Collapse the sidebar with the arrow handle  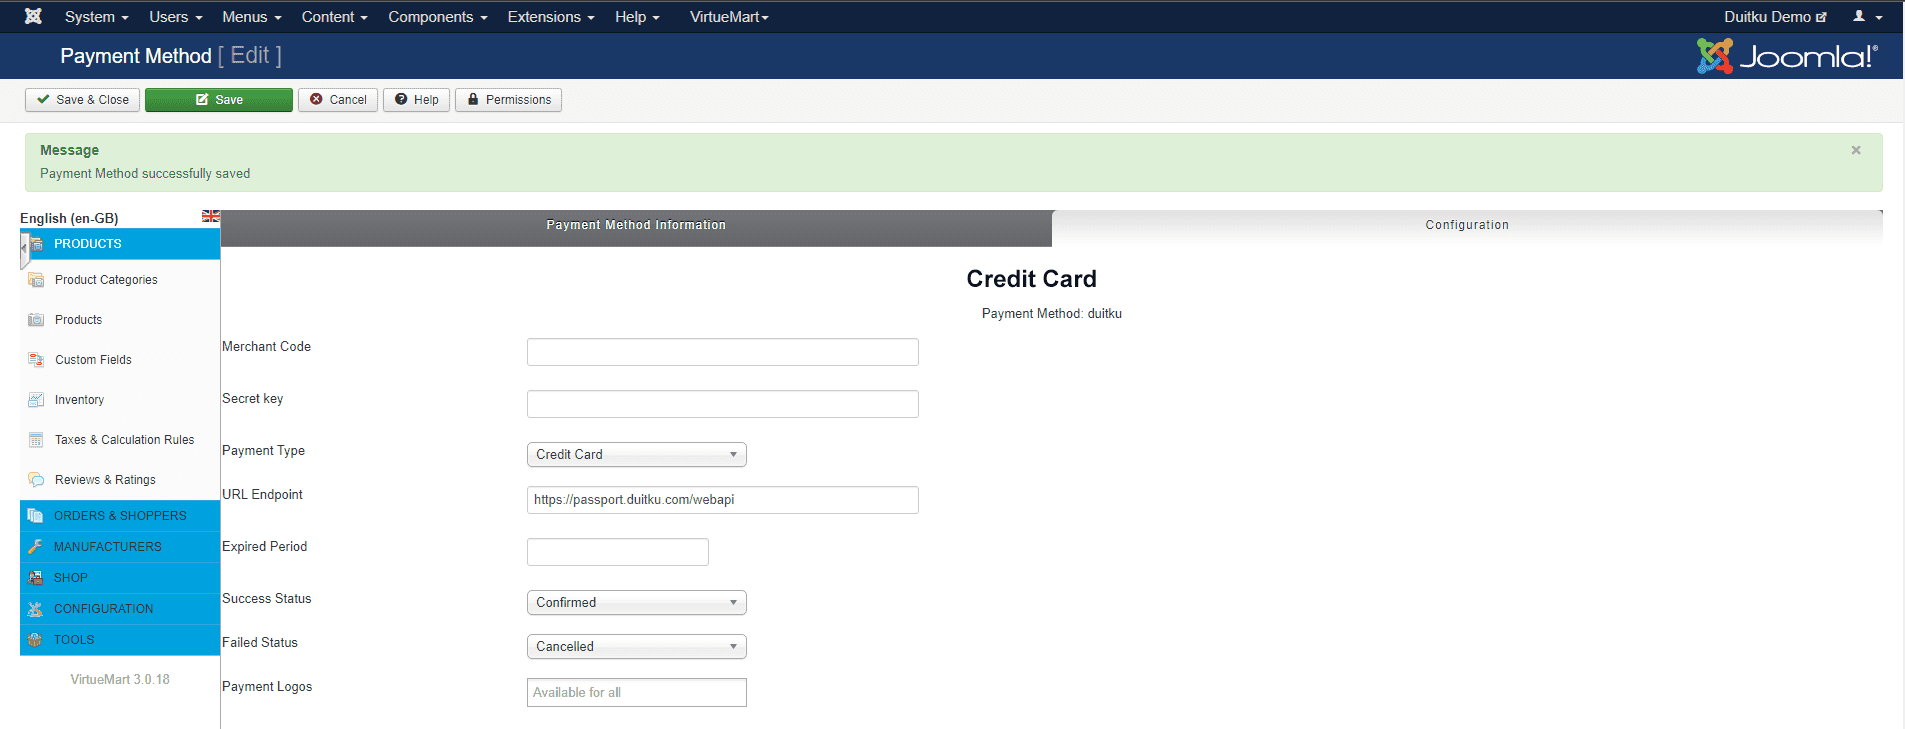[24, 248]
